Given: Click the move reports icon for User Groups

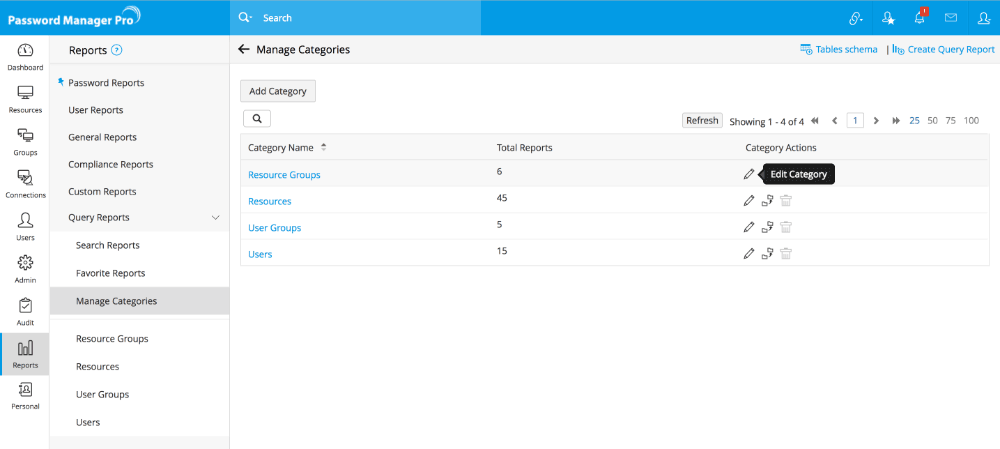Looking at the screenshot, I should pos(767,227).
